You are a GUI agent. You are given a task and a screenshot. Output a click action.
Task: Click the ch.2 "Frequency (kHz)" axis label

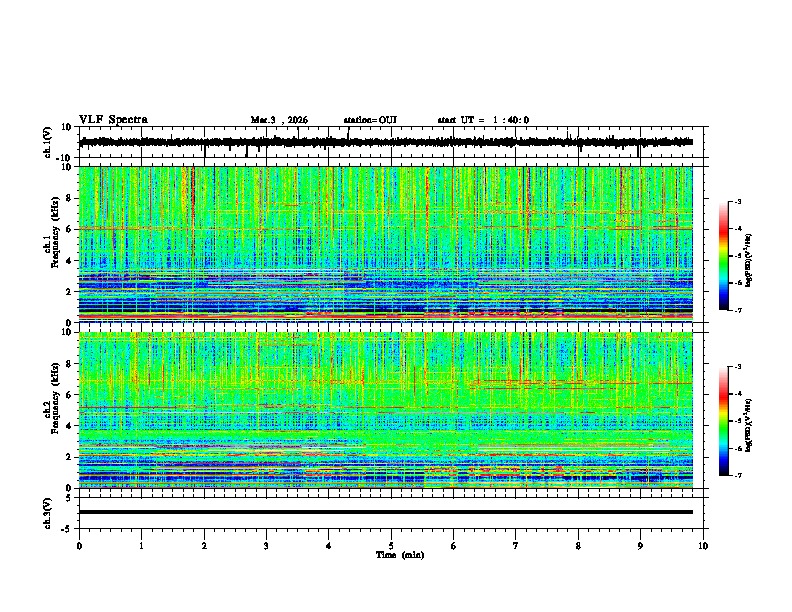[55, 398]
